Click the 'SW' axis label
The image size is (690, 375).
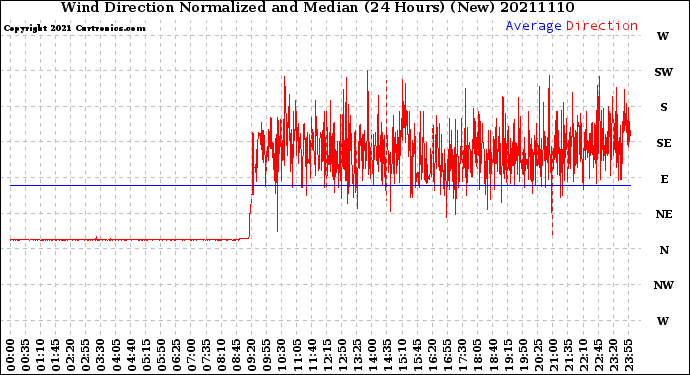(664, 72)
